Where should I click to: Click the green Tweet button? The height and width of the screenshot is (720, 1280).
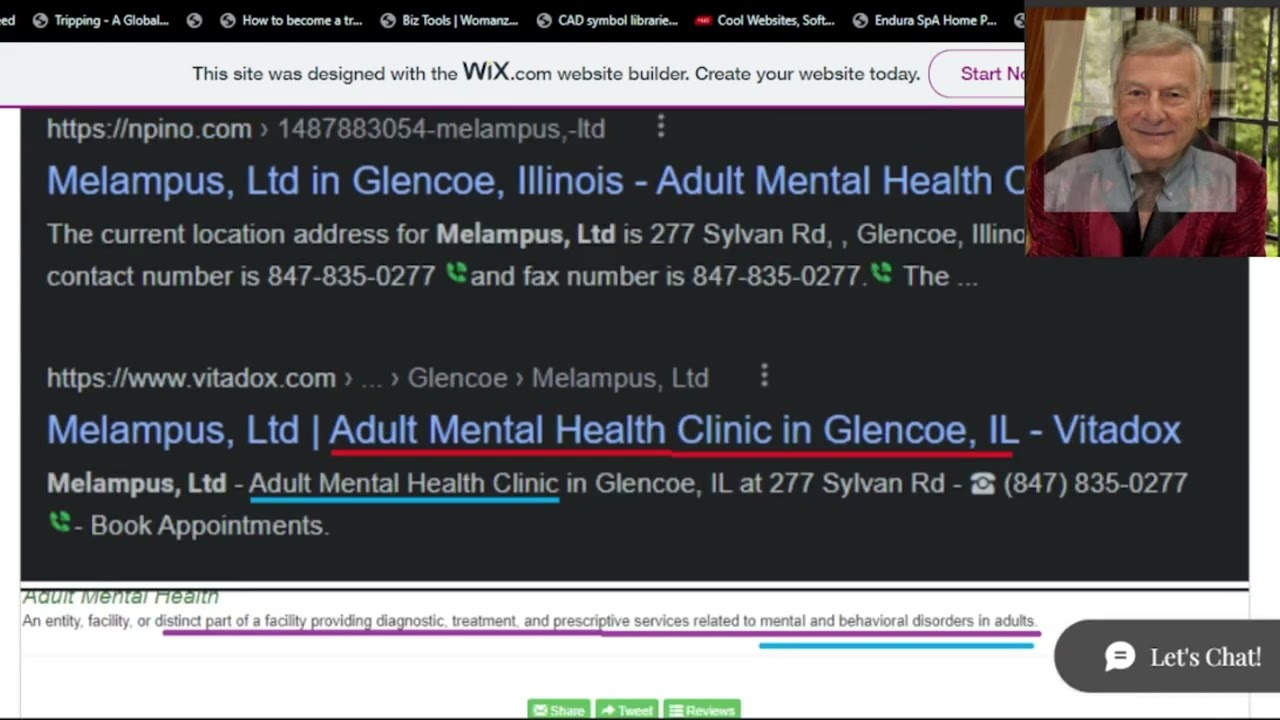(625, 710)
